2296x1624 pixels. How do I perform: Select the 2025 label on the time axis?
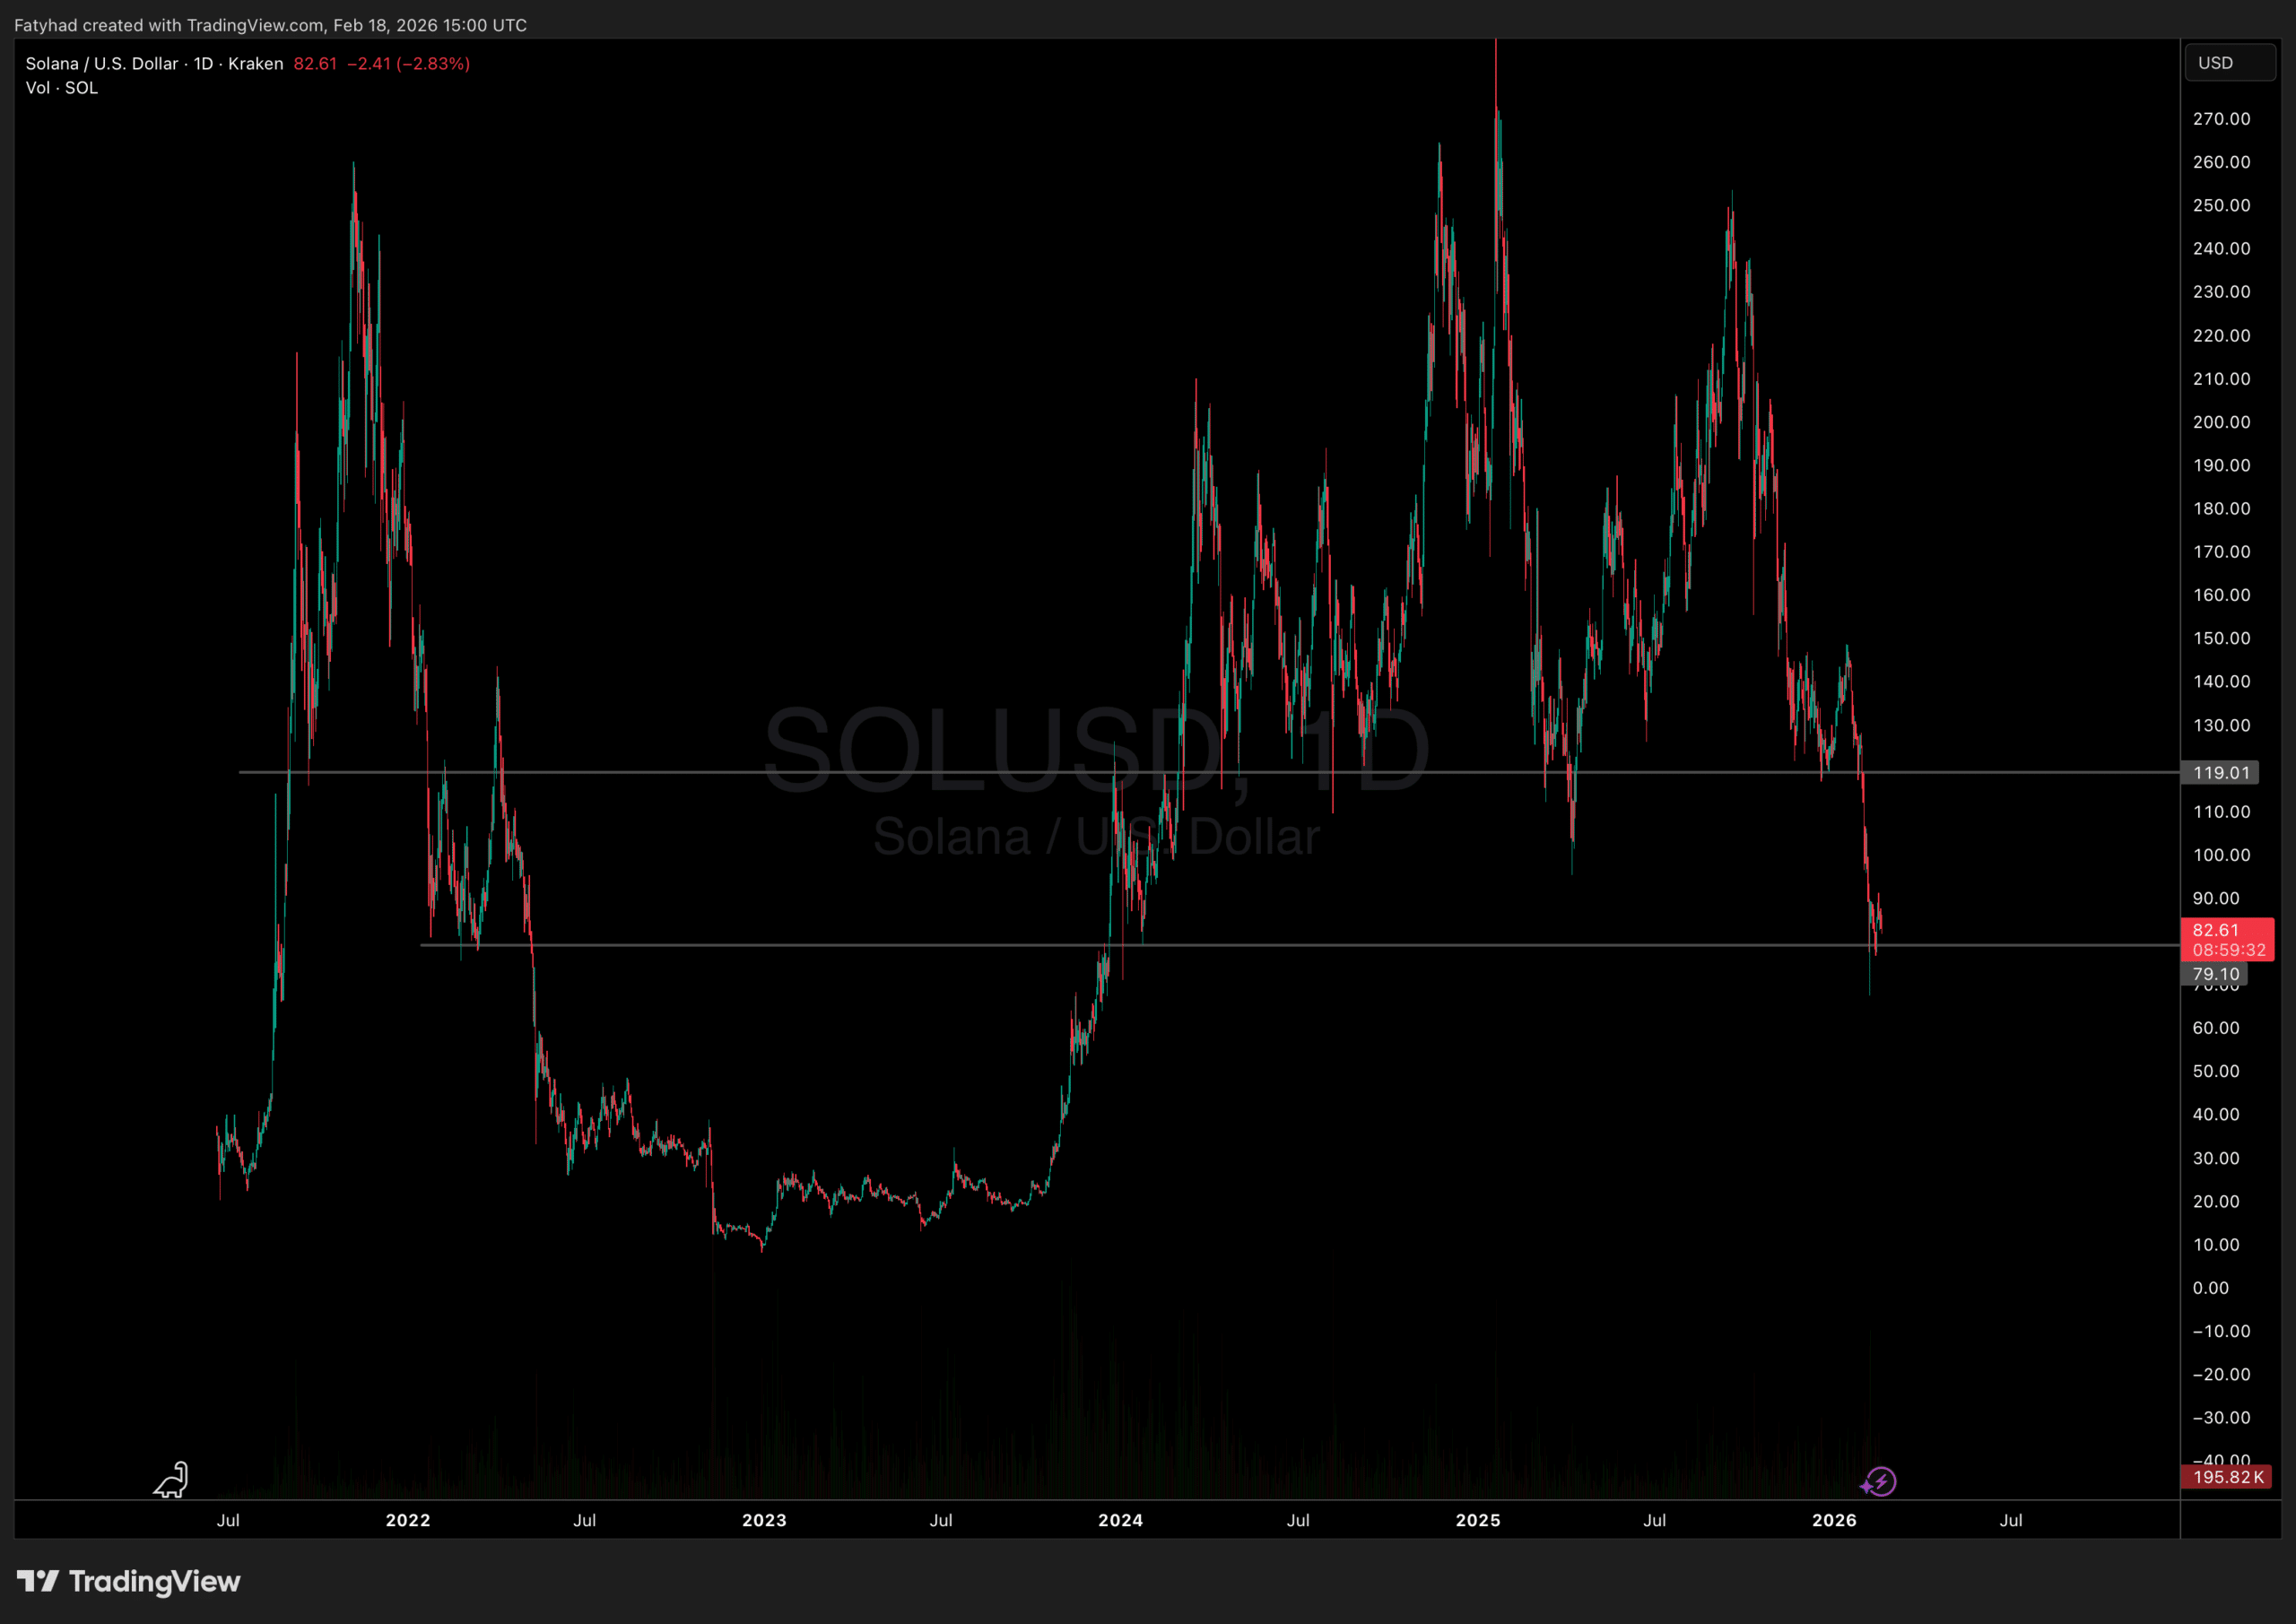click(1478, 1520)
